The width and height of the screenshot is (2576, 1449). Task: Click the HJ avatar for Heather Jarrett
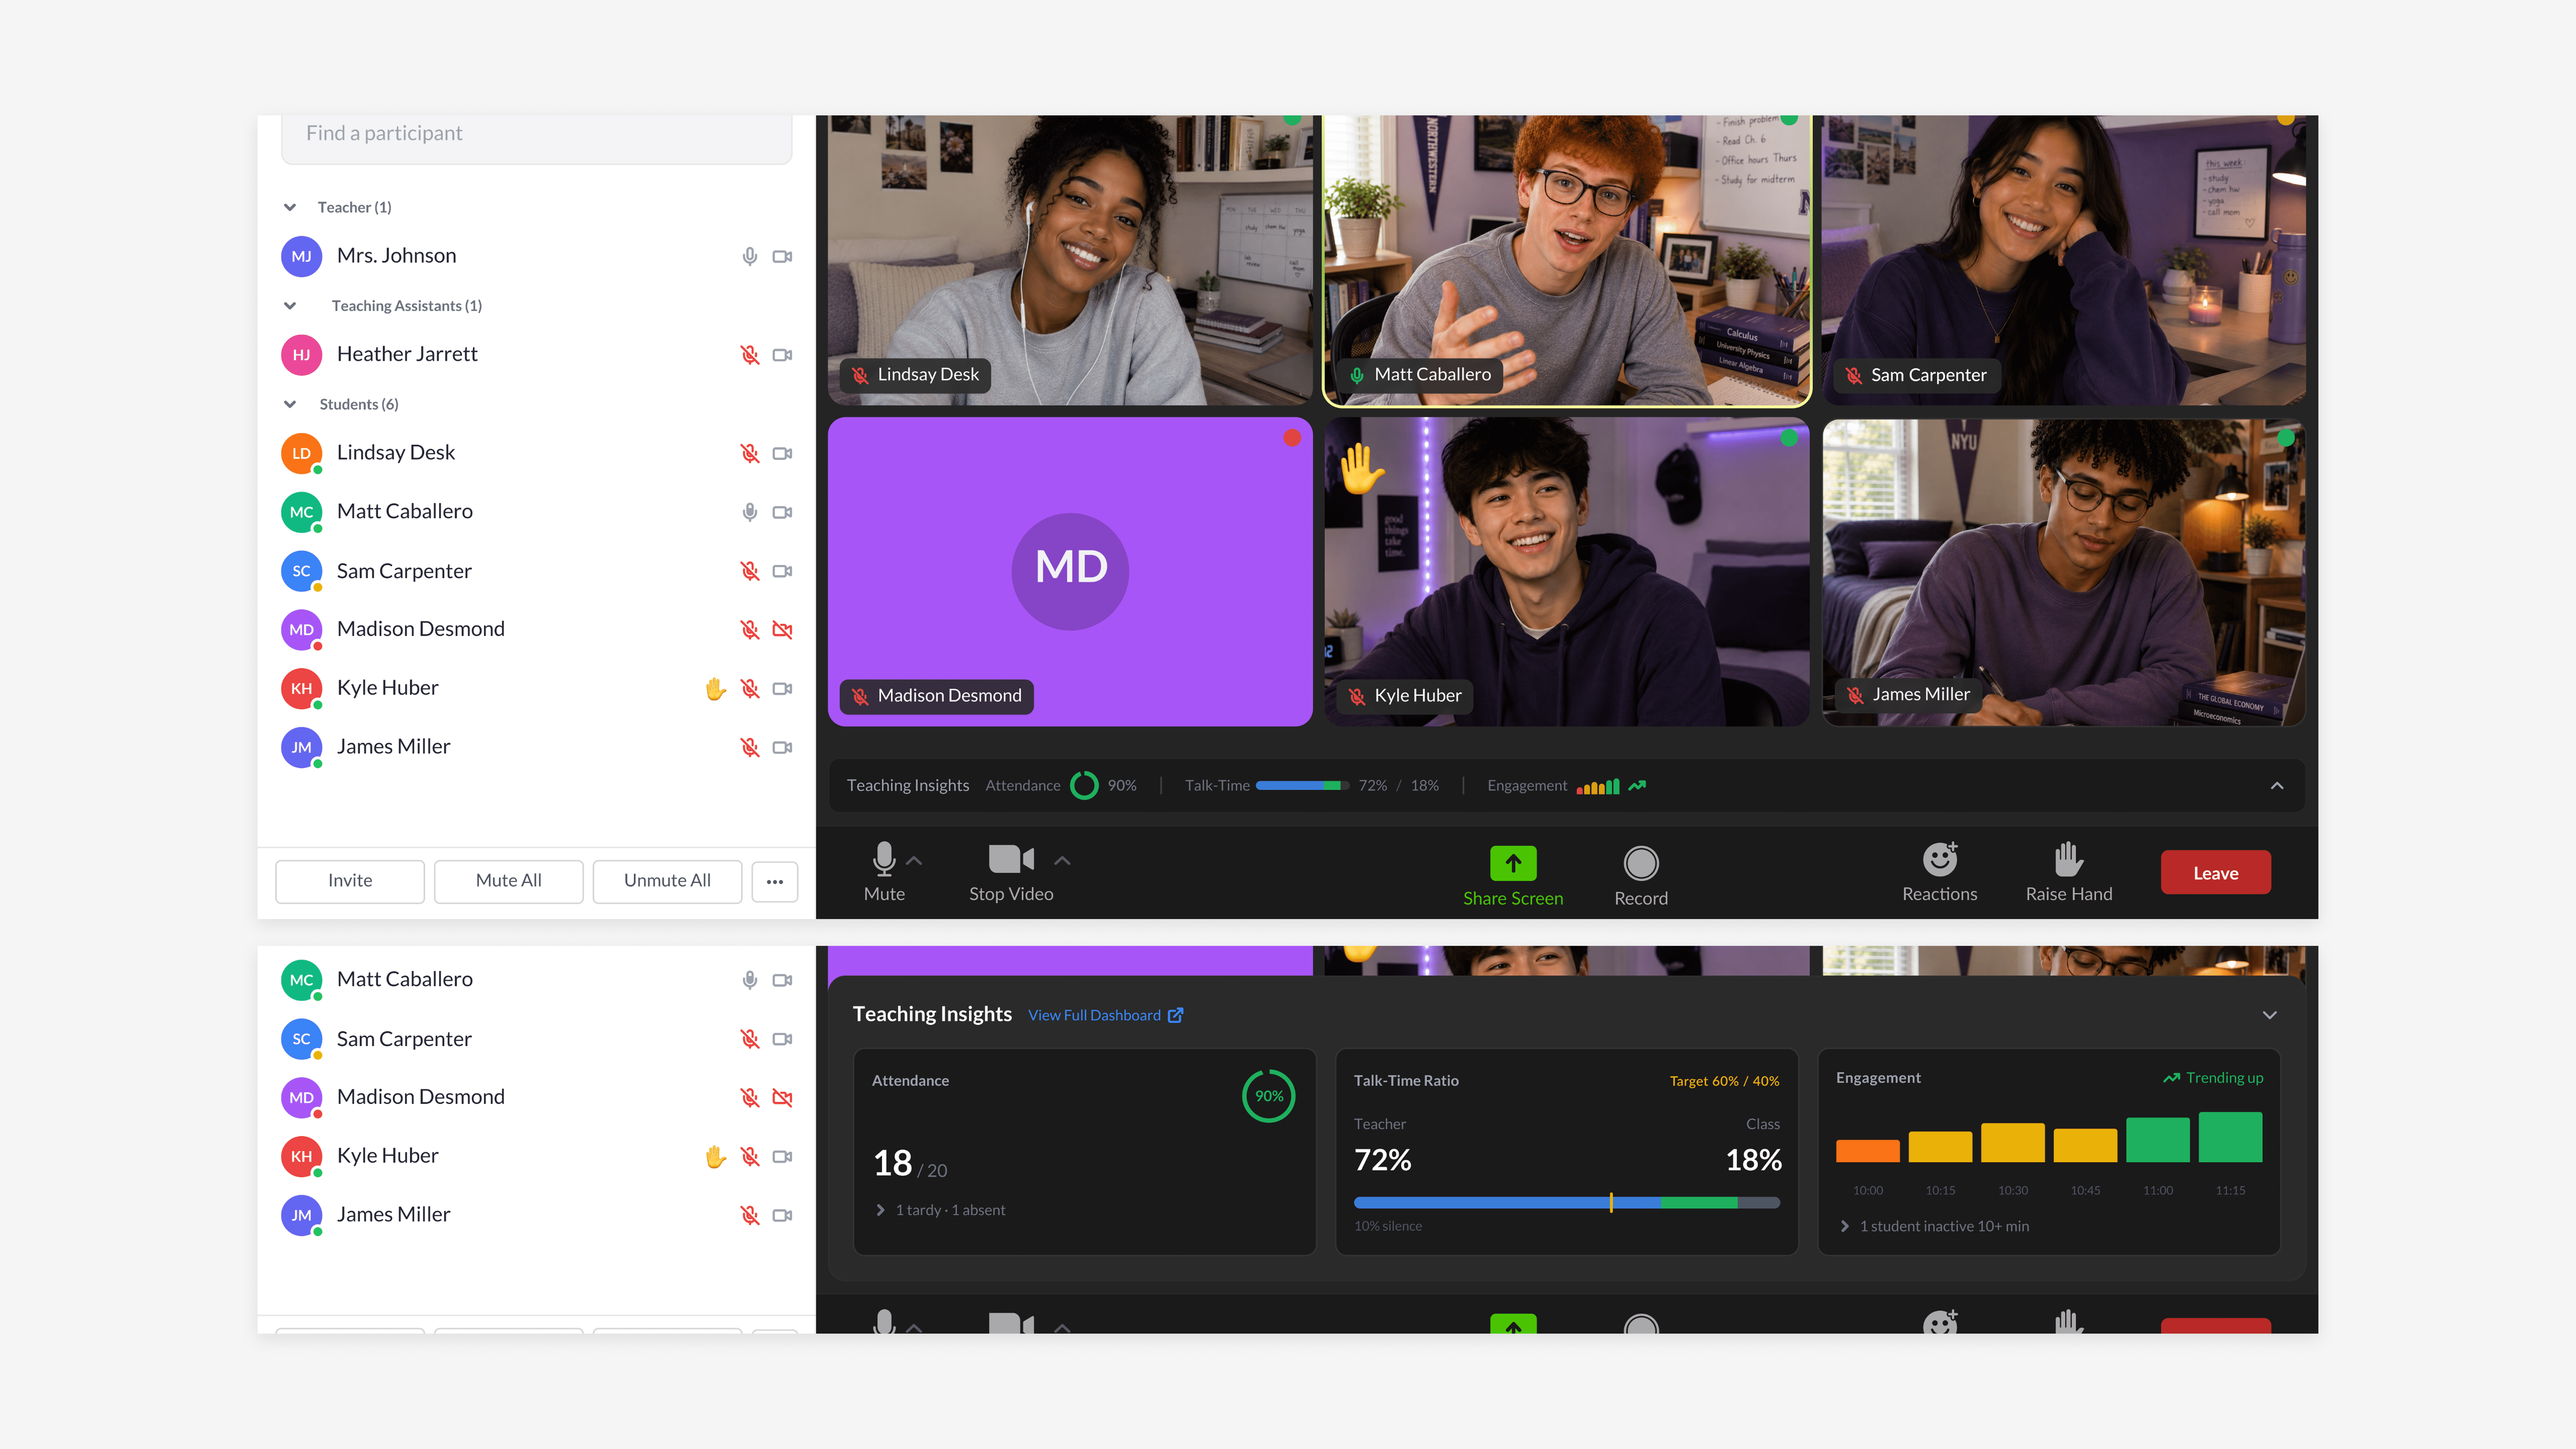click(x=301, y=355)
